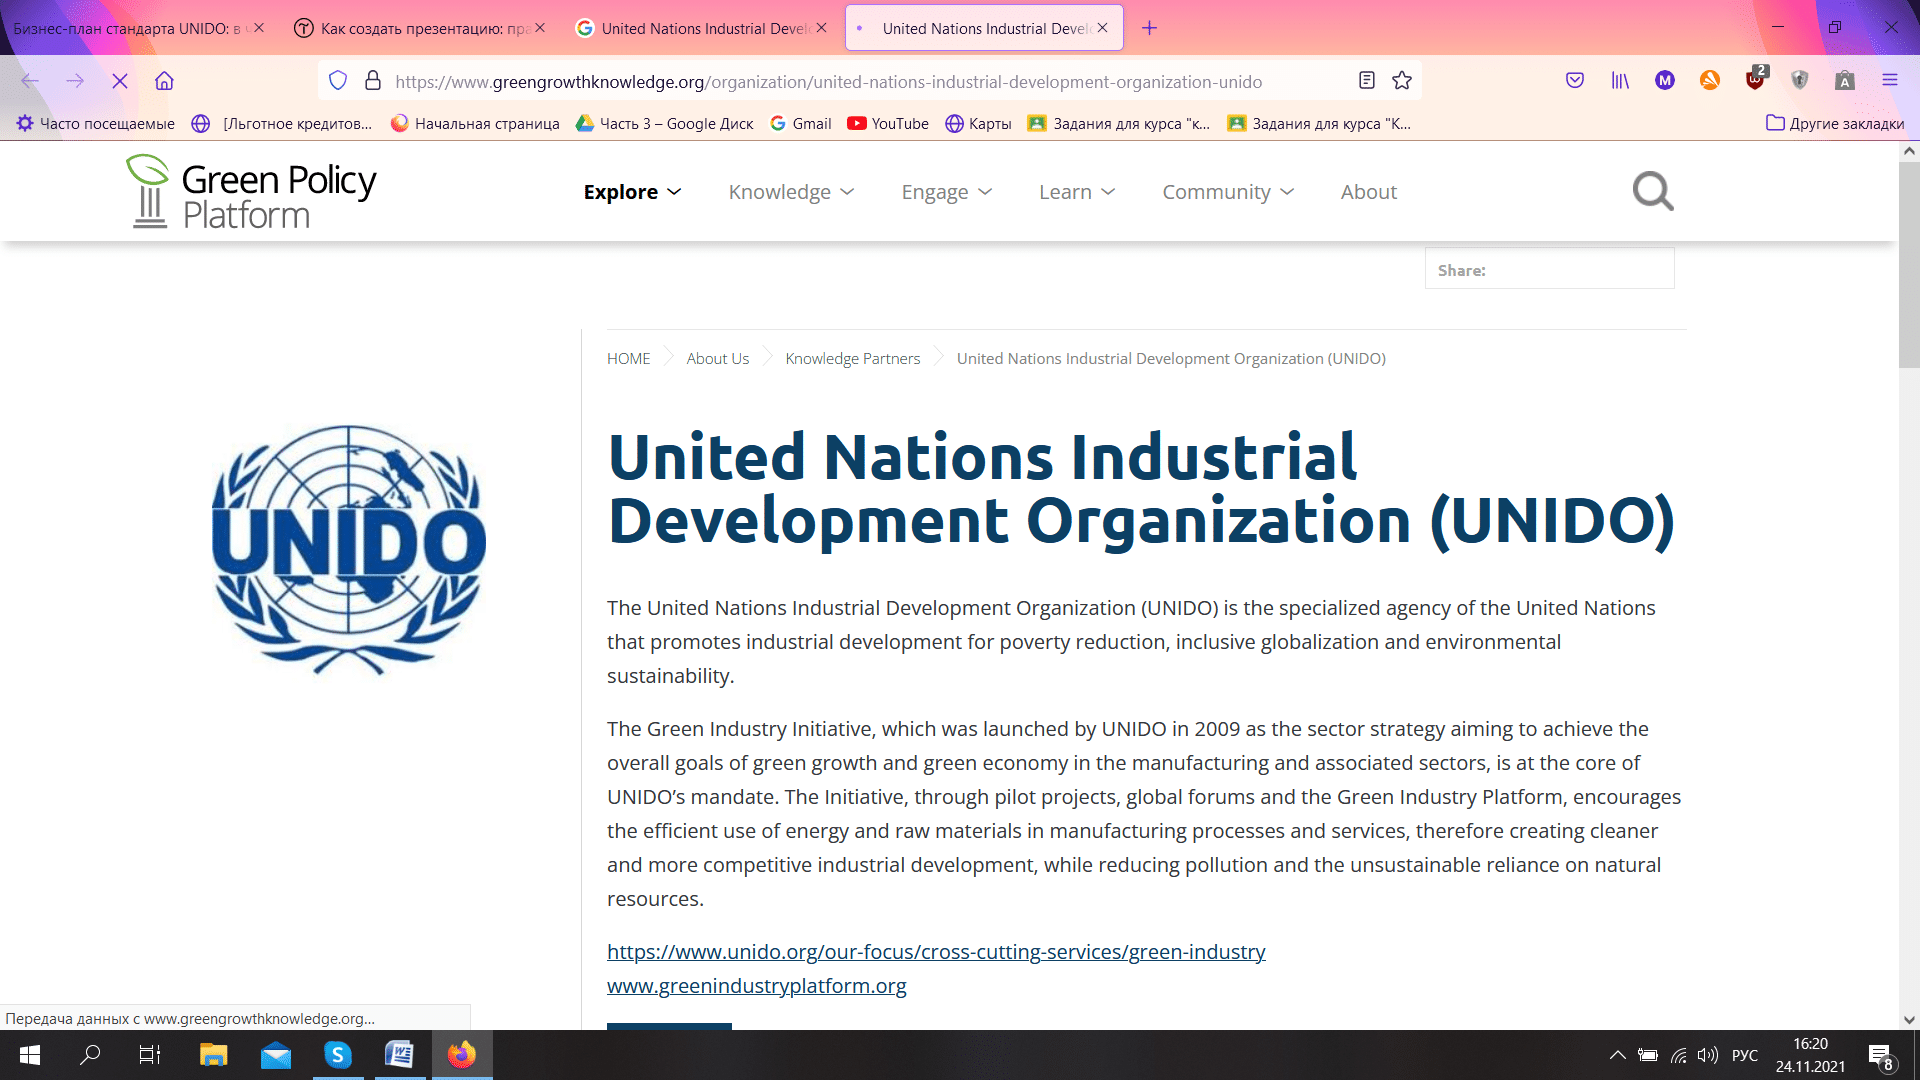1920x1080 pixels.
Task: Open the Library sidebar icon
Action: [x=1620, y=81]
